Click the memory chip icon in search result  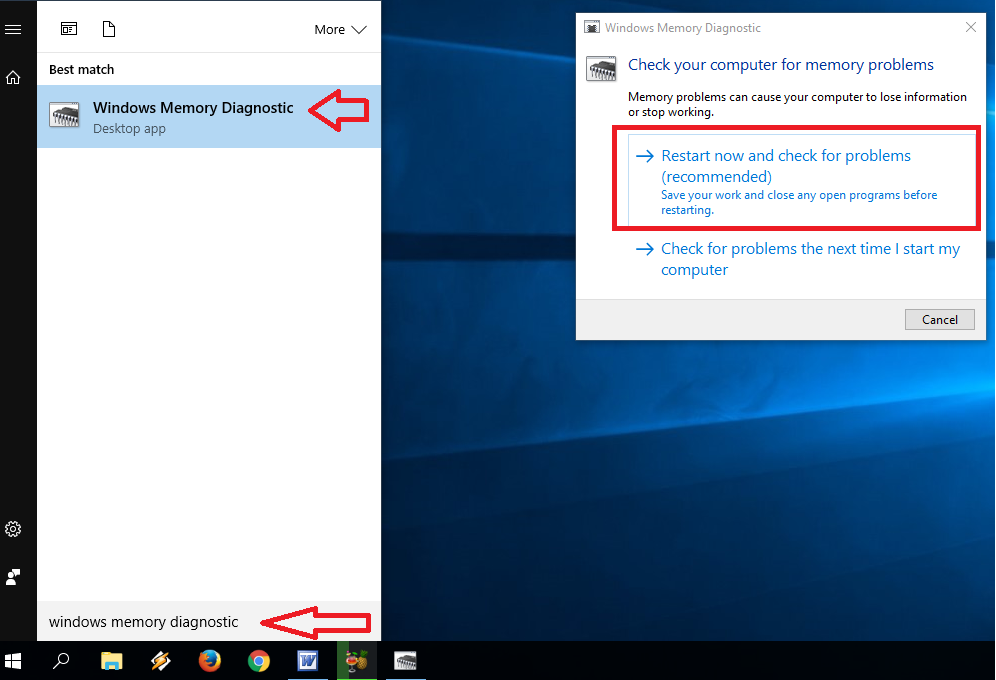point(64,115)
